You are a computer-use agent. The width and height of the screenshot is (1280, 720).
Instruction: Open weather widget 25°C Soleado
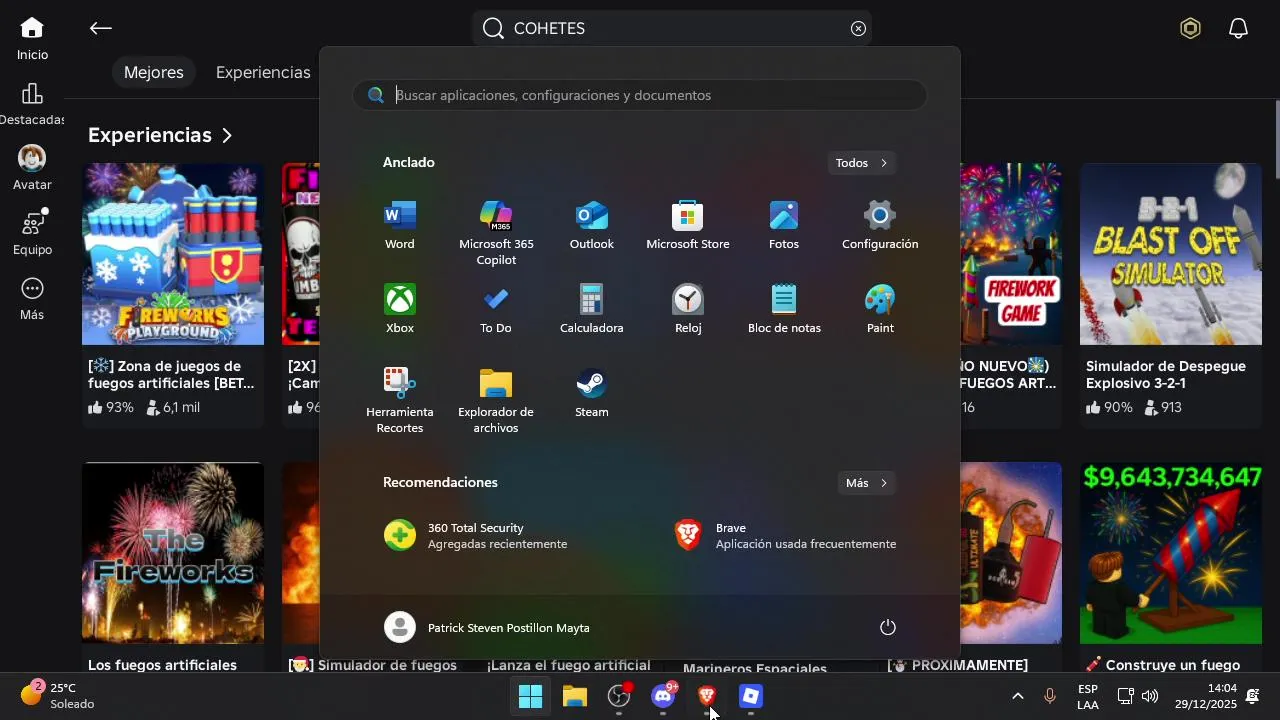58,696
